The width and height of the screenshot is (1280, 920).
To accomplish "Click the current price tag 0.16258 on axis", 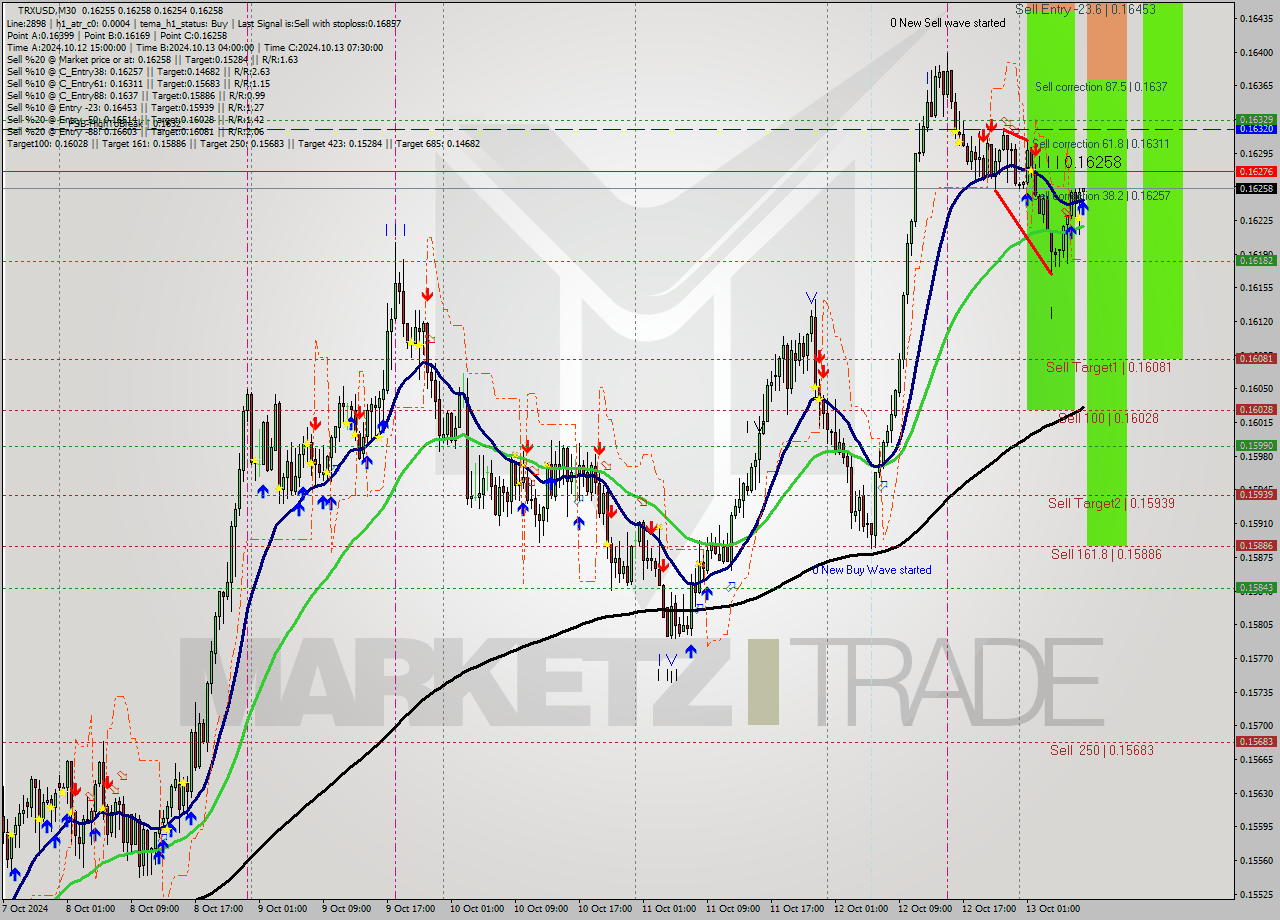I will (1256, 188).
